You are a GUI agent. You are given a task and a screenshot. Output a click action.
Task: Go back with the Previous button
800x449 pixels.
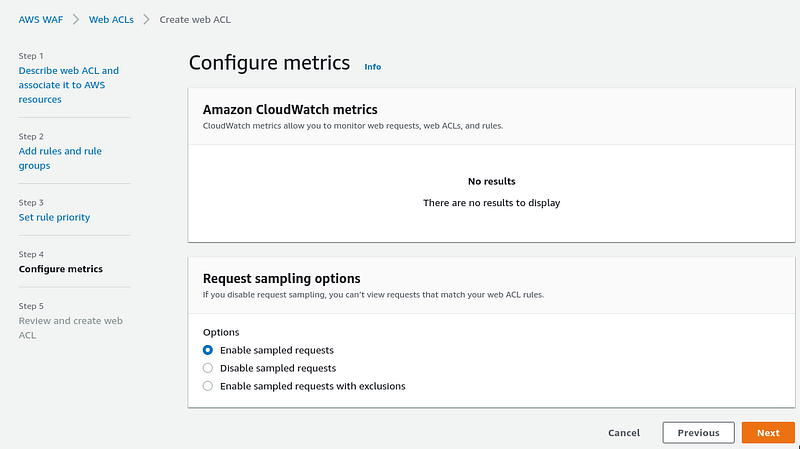coord(698,433)
